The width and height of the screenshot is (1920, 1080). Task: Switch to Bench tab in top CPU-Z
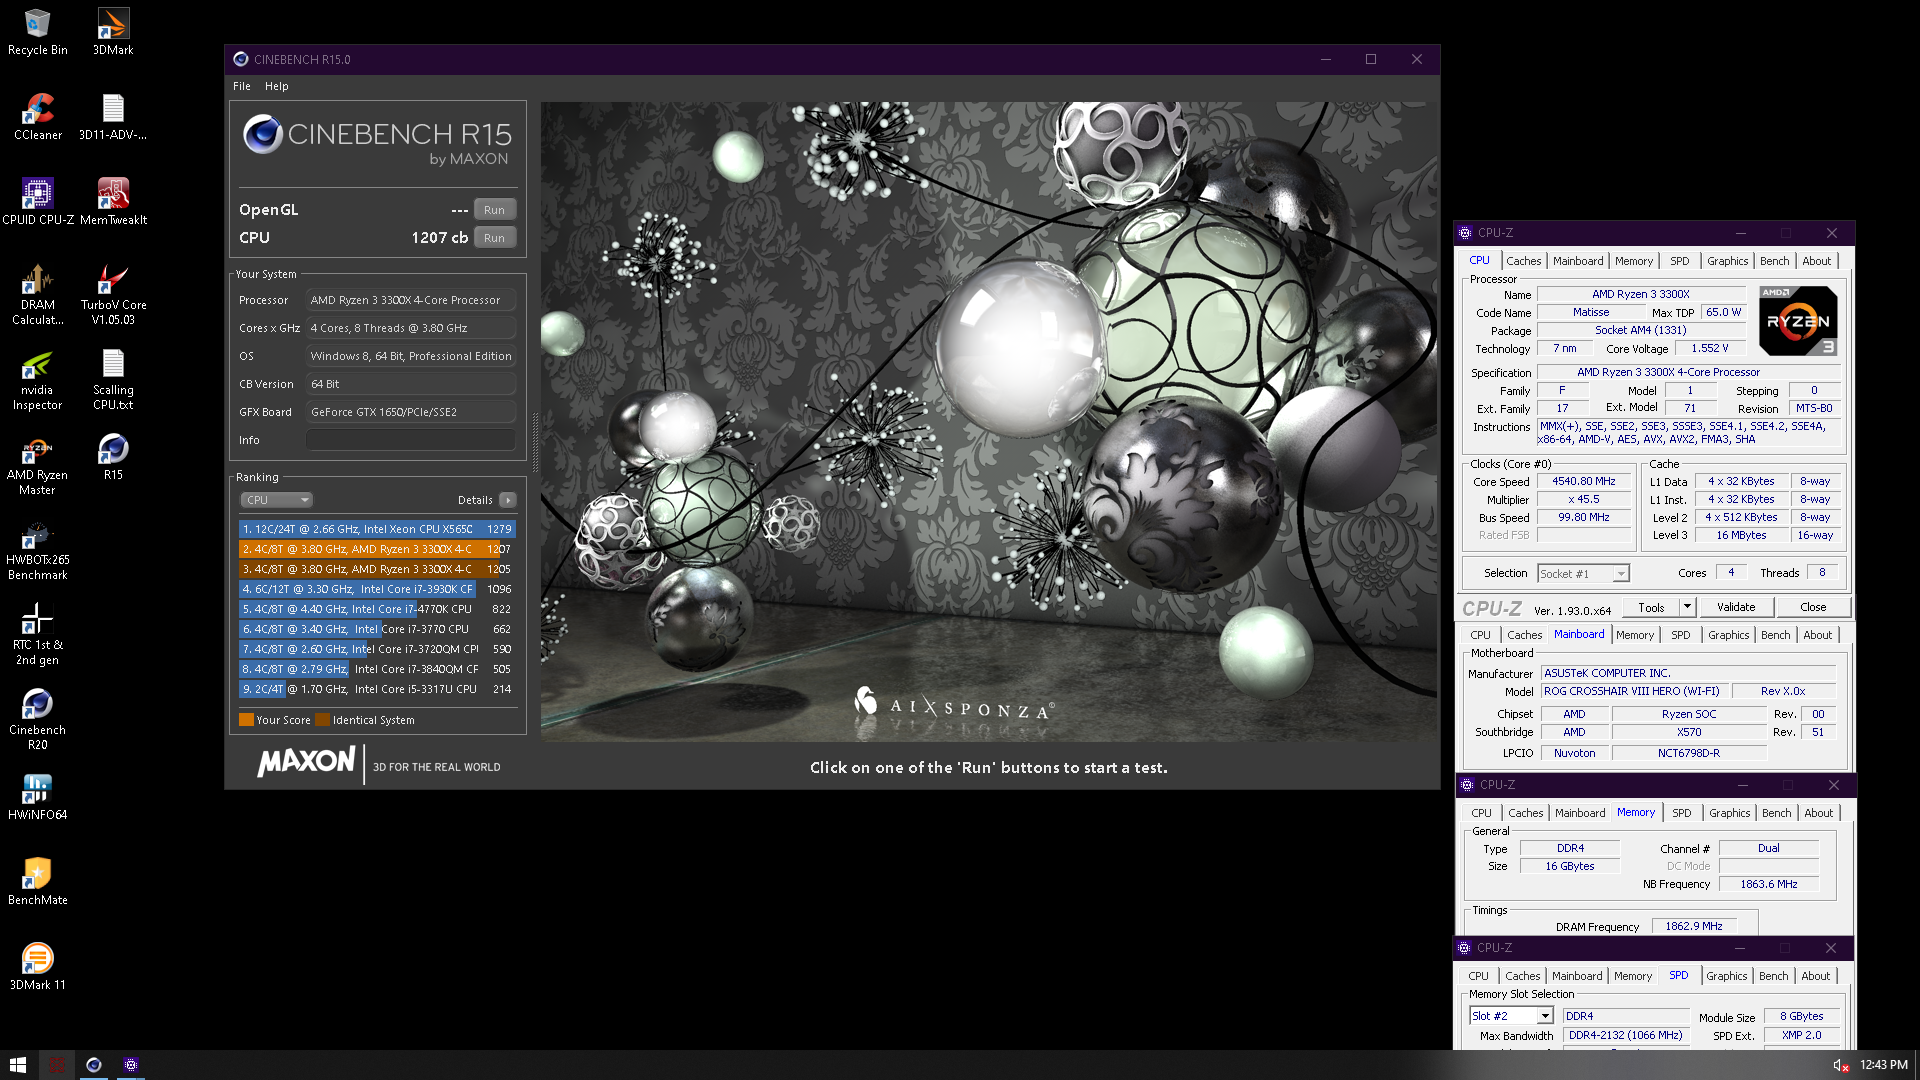point(1774,261)
